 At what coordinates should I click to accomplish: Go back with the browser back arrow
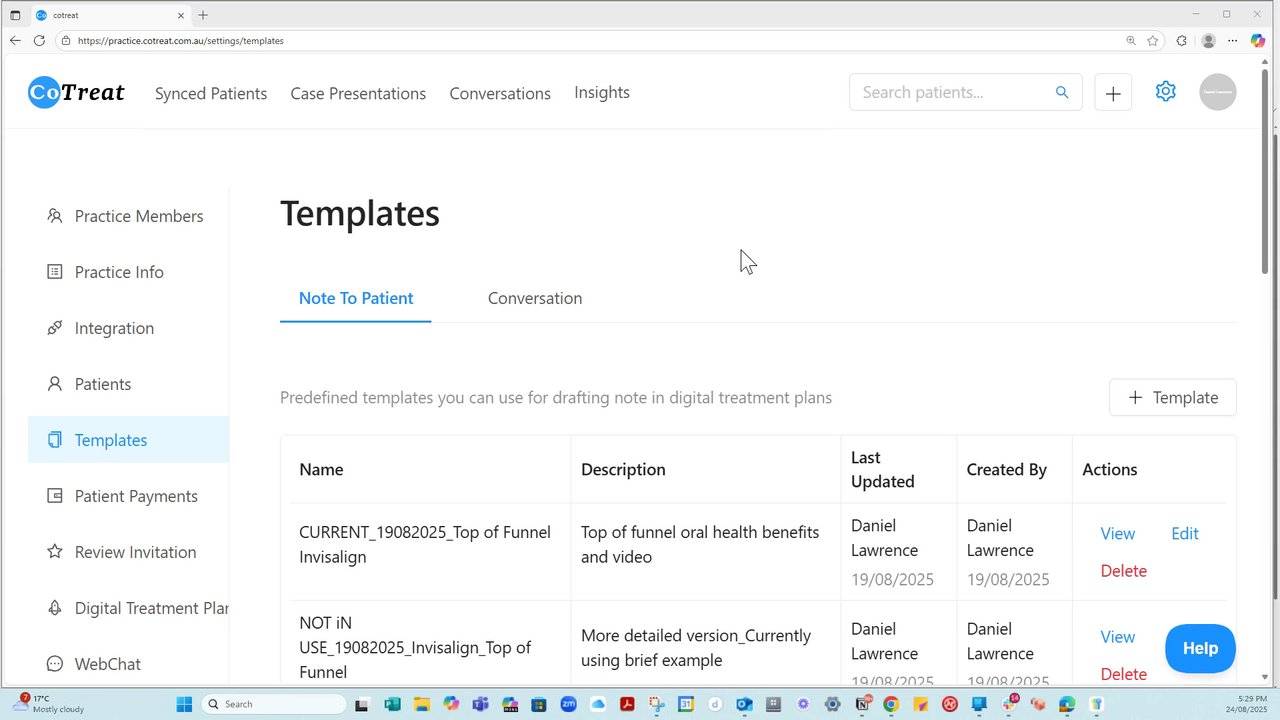(x=15, y=41)
